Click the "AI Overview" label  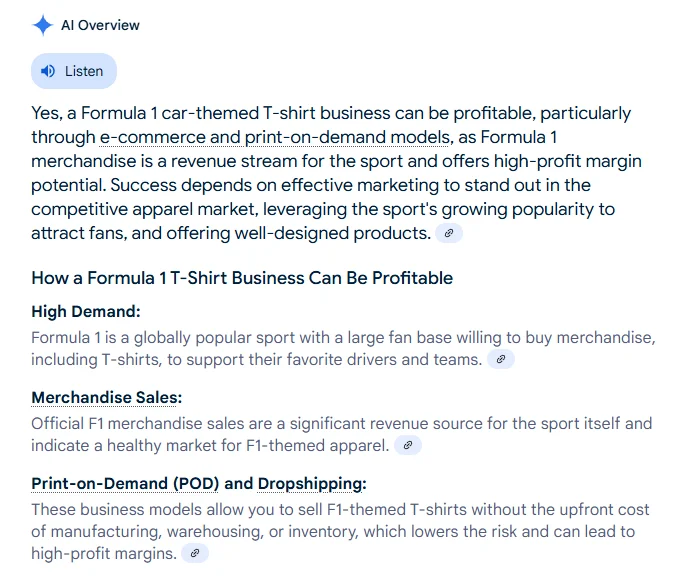point(100,25)
